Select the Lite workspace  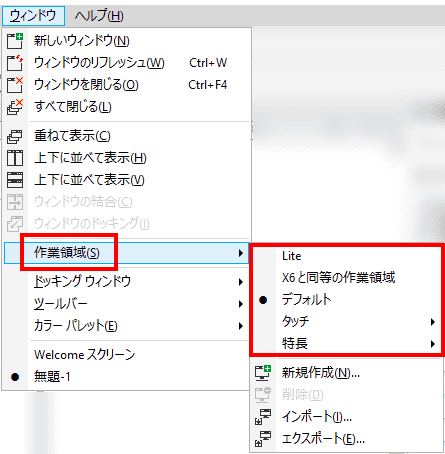click(x=347, y=256)
